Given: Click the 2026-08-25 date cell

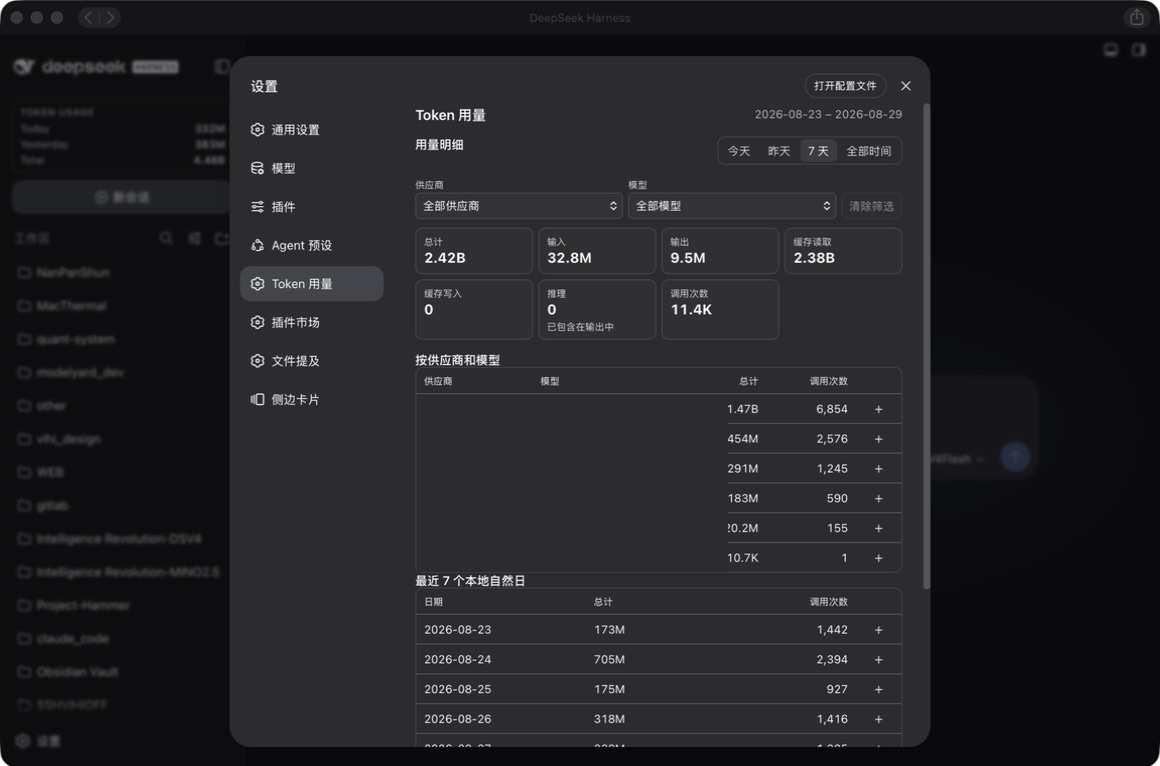Looking at the screenshot, I should [x=457, y=689].
